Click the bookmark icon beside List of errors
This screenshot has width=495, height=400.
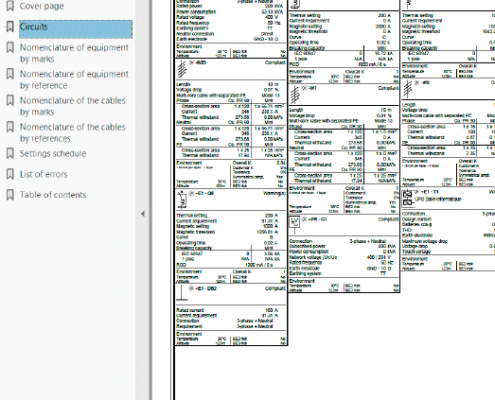tap(10, 174)
